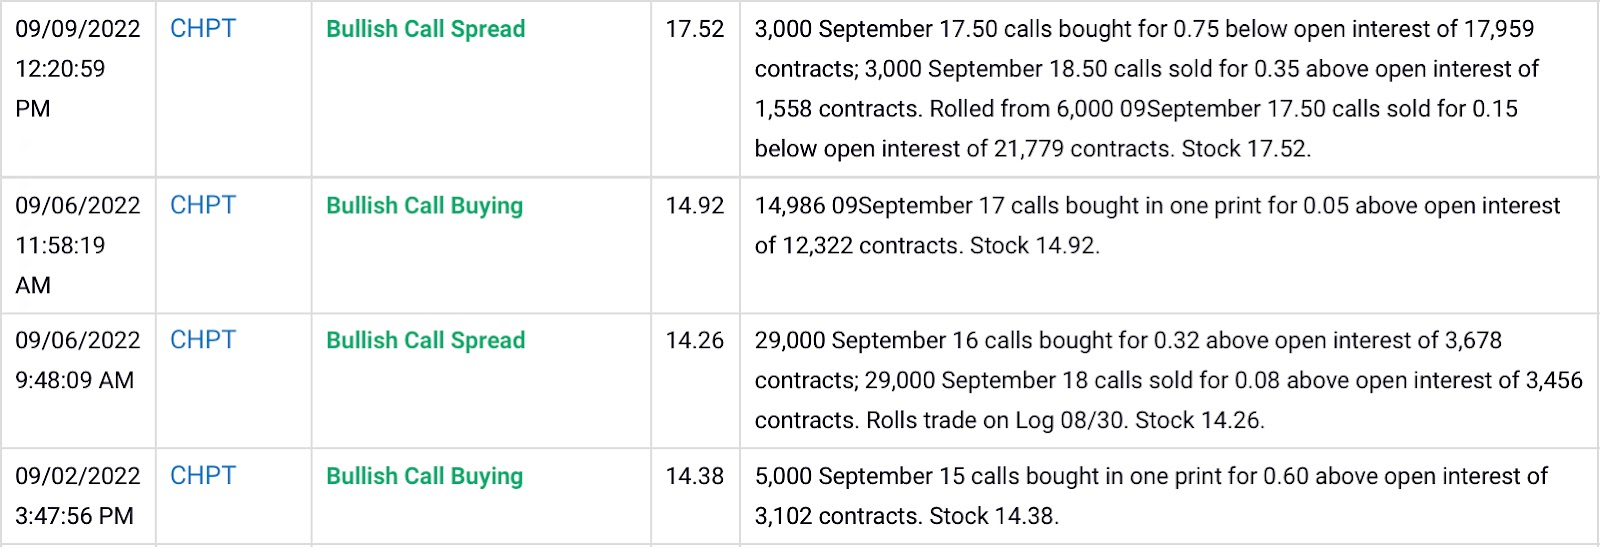Select Bullish Call Spread at price 17.52
The height and width of the screenshot is (551, 1600).
click(425, 29)
